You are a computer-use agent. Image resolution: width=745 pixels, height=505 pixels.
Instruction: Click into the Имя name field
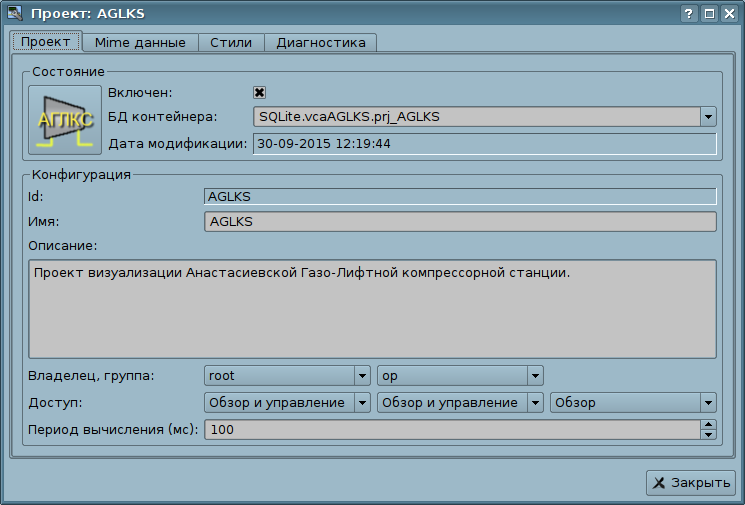[x=460, y=222]
